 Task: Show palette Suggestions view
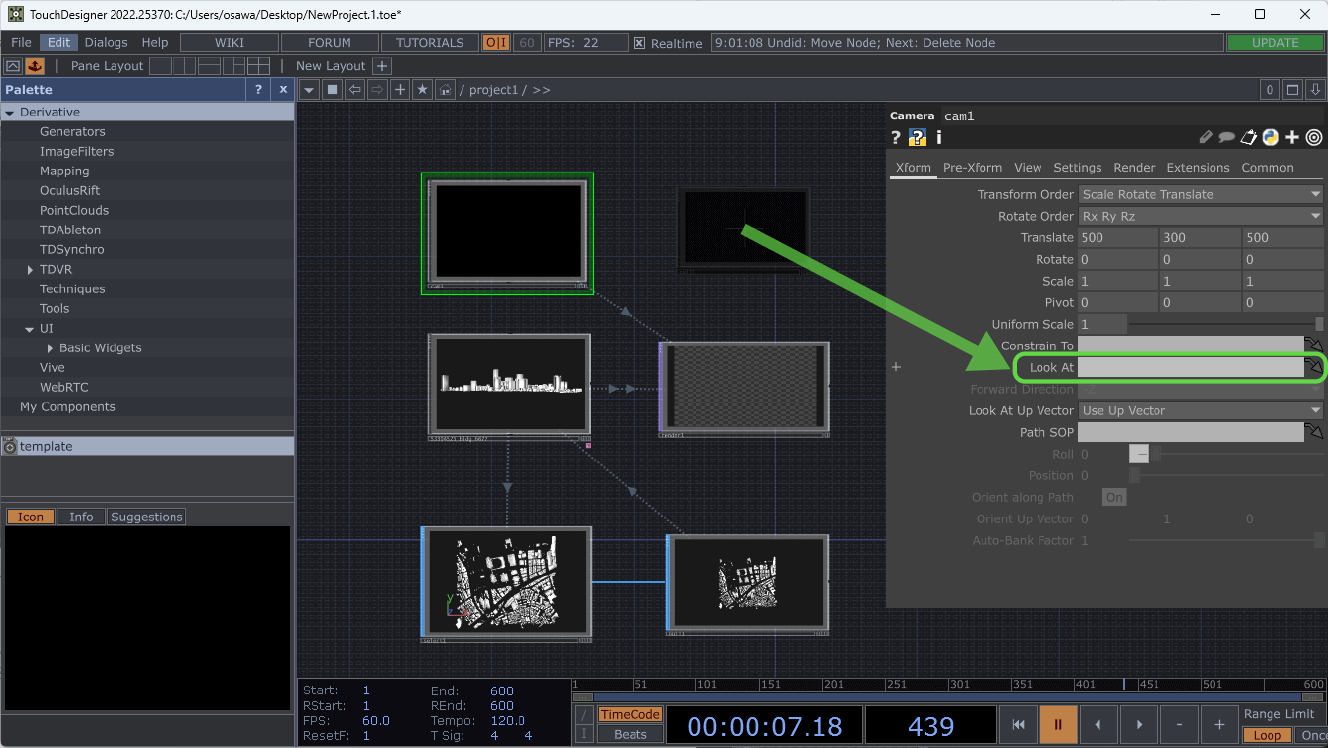pyautogui.click(x=147, y=517)
